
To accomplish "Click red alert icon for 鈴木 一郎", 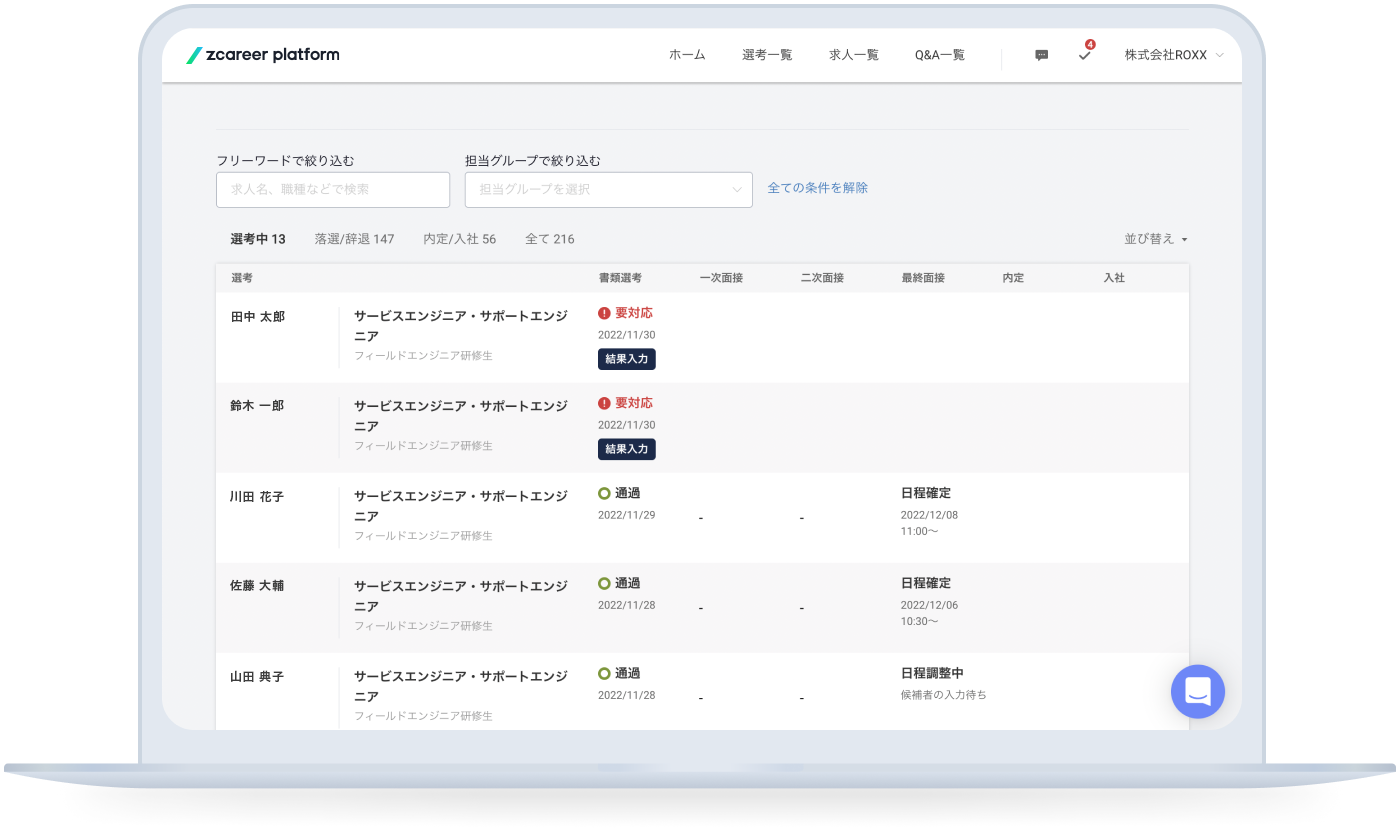I will pyautogui.click(x=604, y=404).
